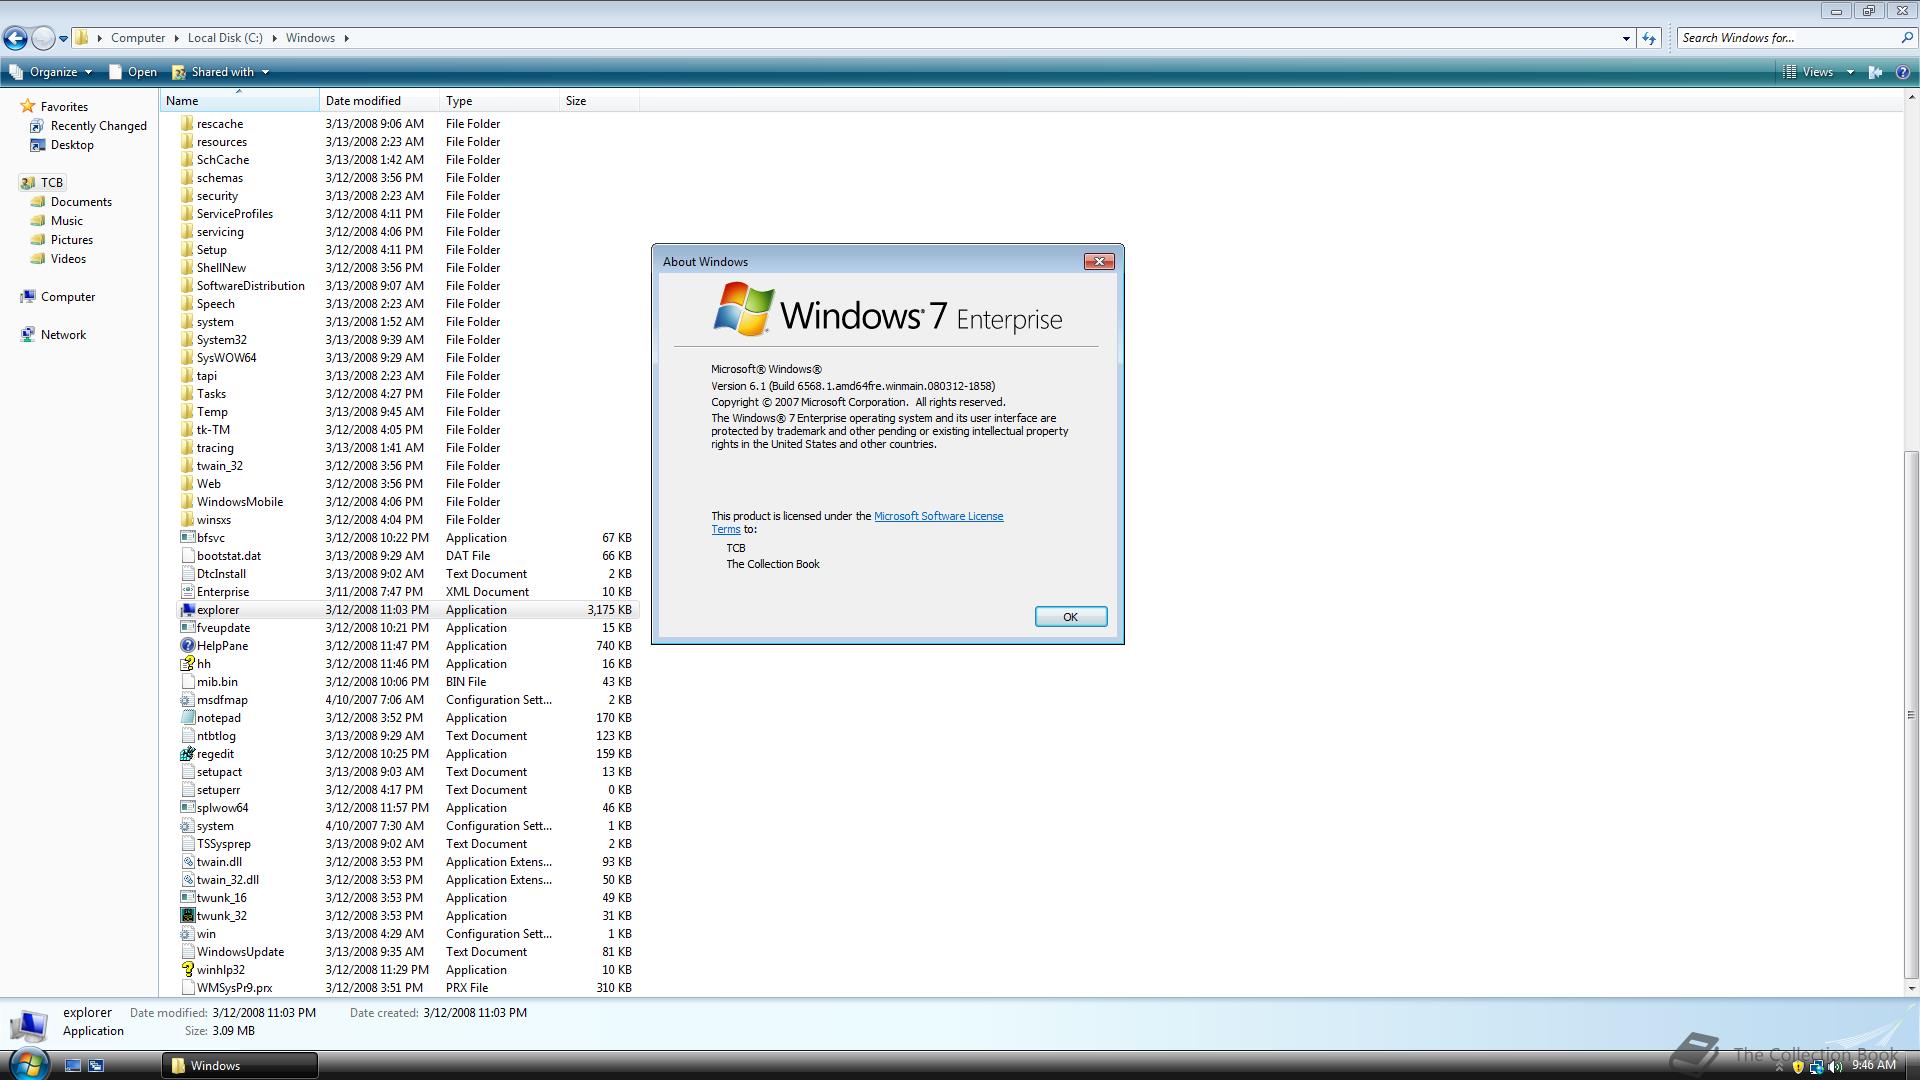Viewport: 1920px width, 1080px height.
Task: Open Microsoft Software License Terms link
Action: [x=938, y=517]
